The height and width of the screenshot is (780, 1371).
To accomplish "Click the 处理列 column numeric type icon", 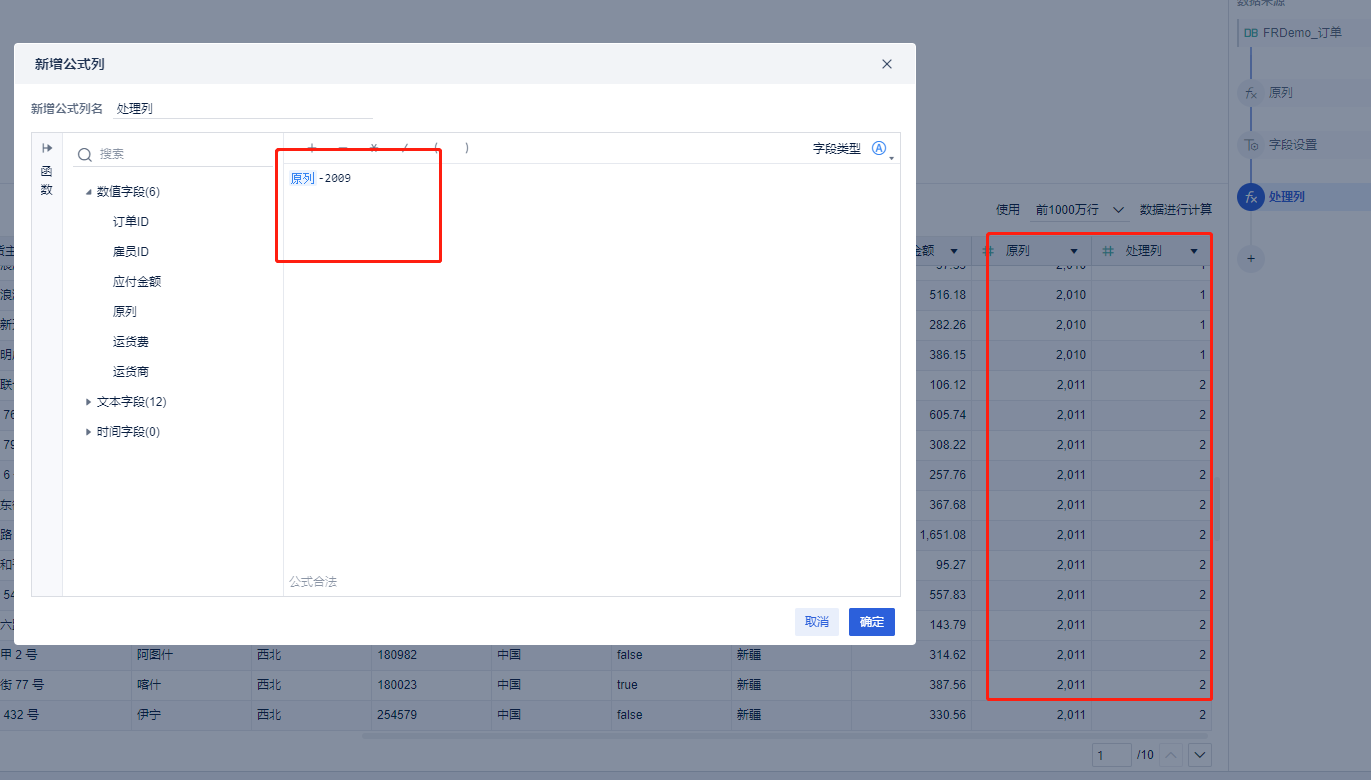I will point(1108,251).
